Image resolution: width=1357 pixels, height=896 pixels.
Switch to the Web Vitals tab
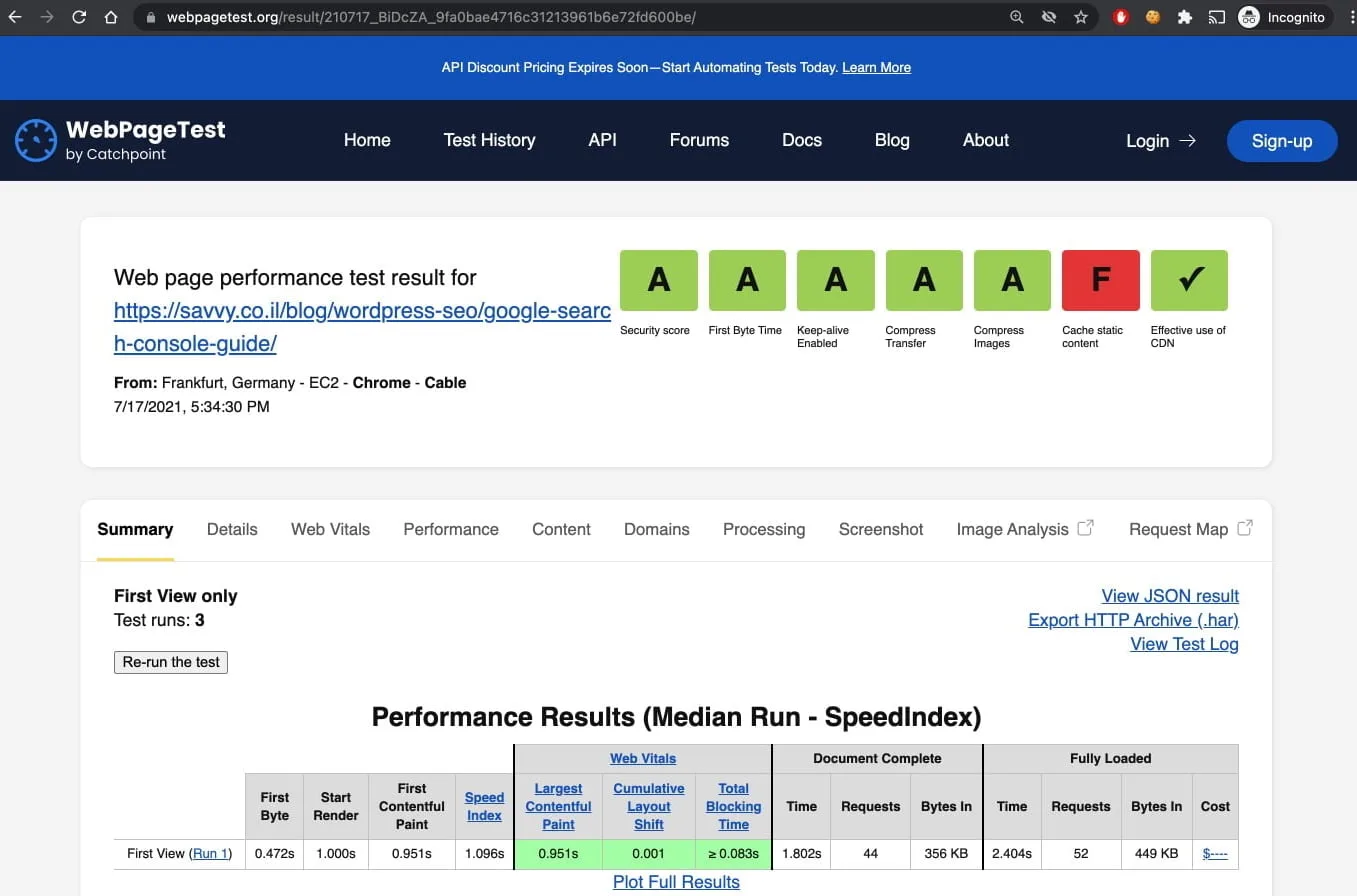(x=330, y=529)
